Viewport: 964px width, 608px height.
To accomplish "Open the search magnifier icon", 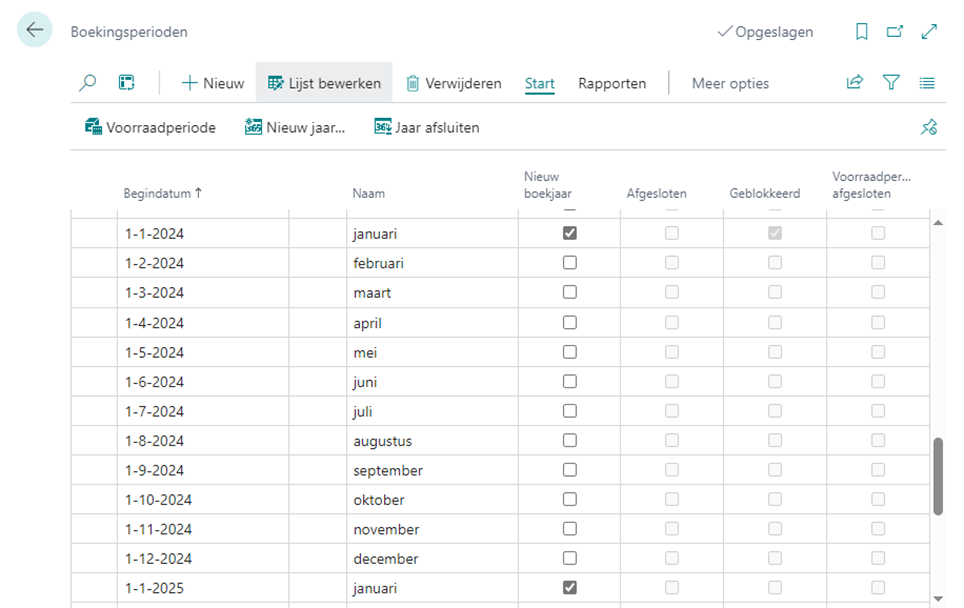I will pos(88,83).
